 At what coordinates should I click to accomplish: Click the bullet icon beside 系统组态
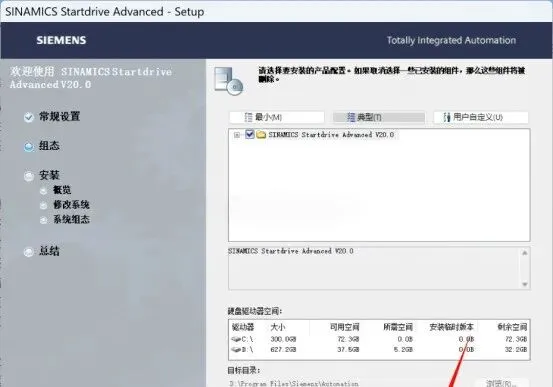43,220
